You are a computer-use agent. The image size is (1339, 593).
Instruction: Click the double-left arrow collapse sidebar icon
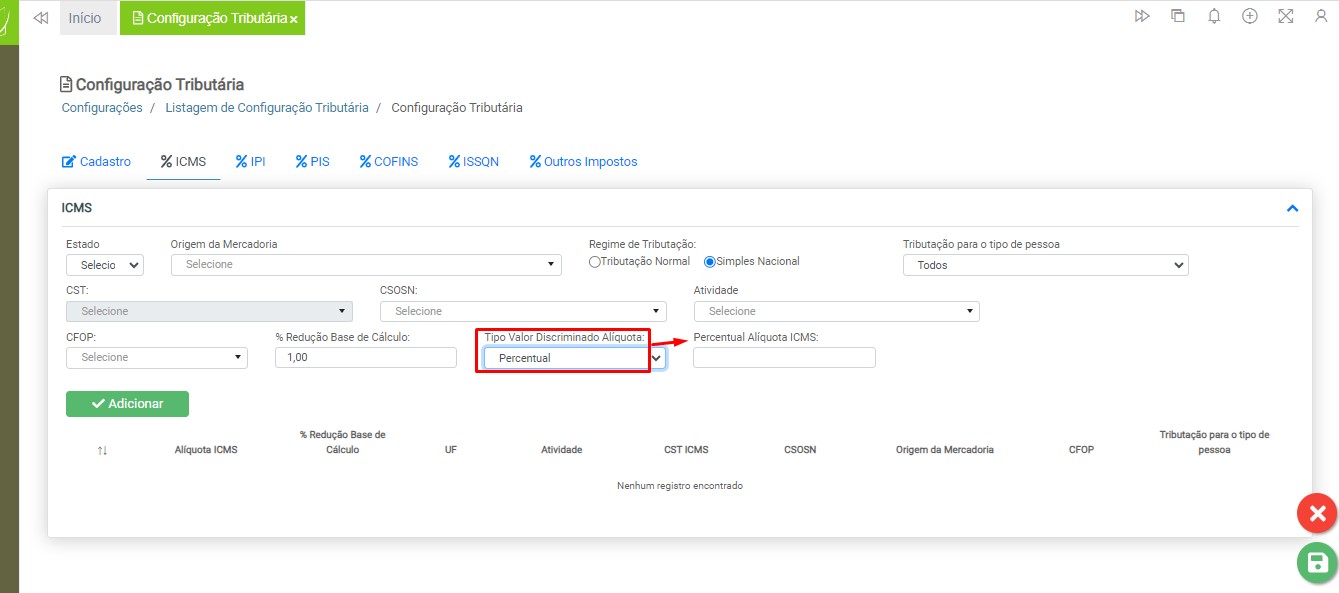coord(41,18)
